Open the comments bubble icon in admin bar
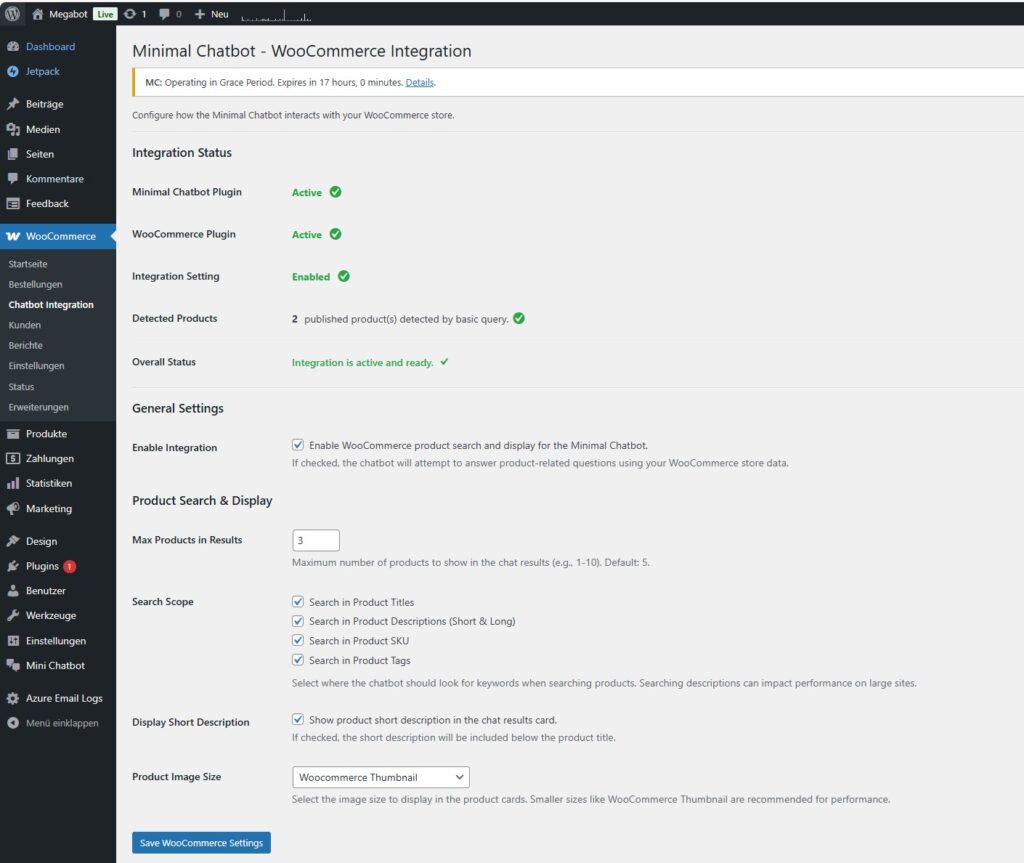Image resolution: width=1024 pixels, height=863 pixels. [x=164, y=14]
